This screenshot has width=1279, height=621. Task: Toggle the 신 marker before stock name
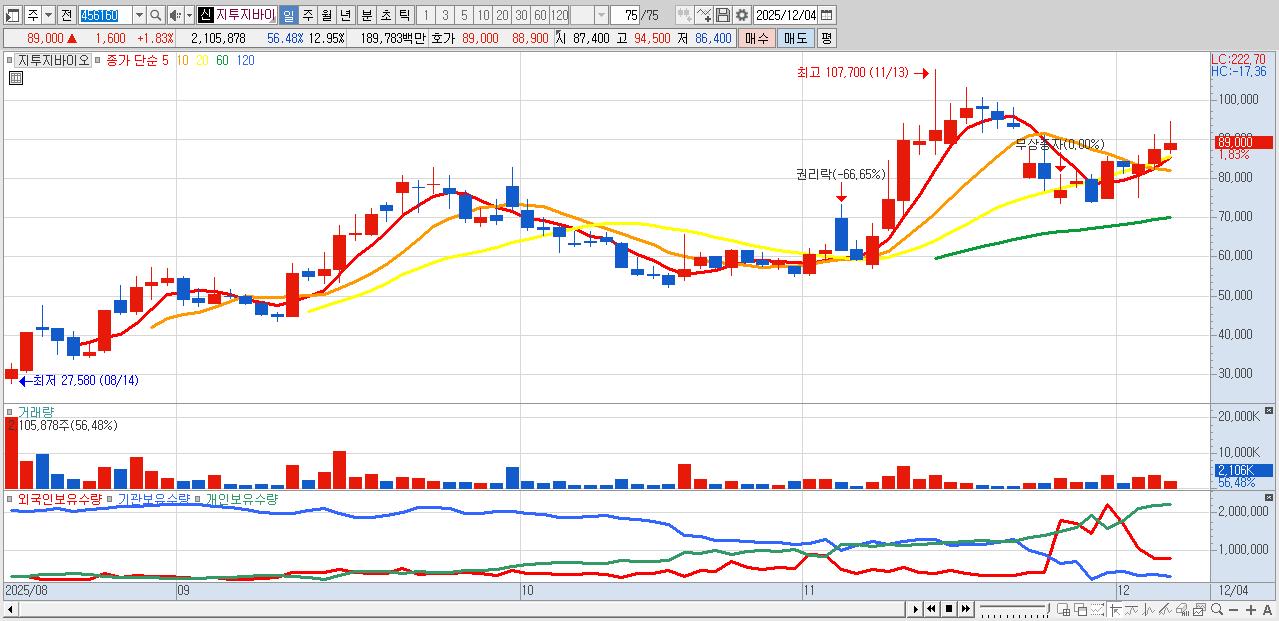click(x=205, y=15)
